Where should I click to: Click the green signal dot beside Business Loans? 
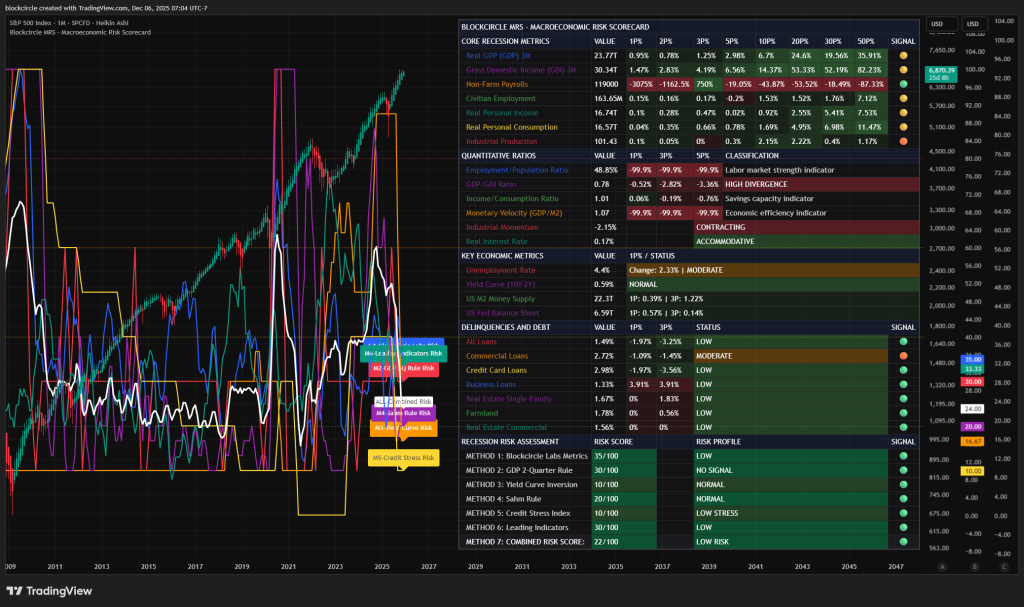point(903,384)
